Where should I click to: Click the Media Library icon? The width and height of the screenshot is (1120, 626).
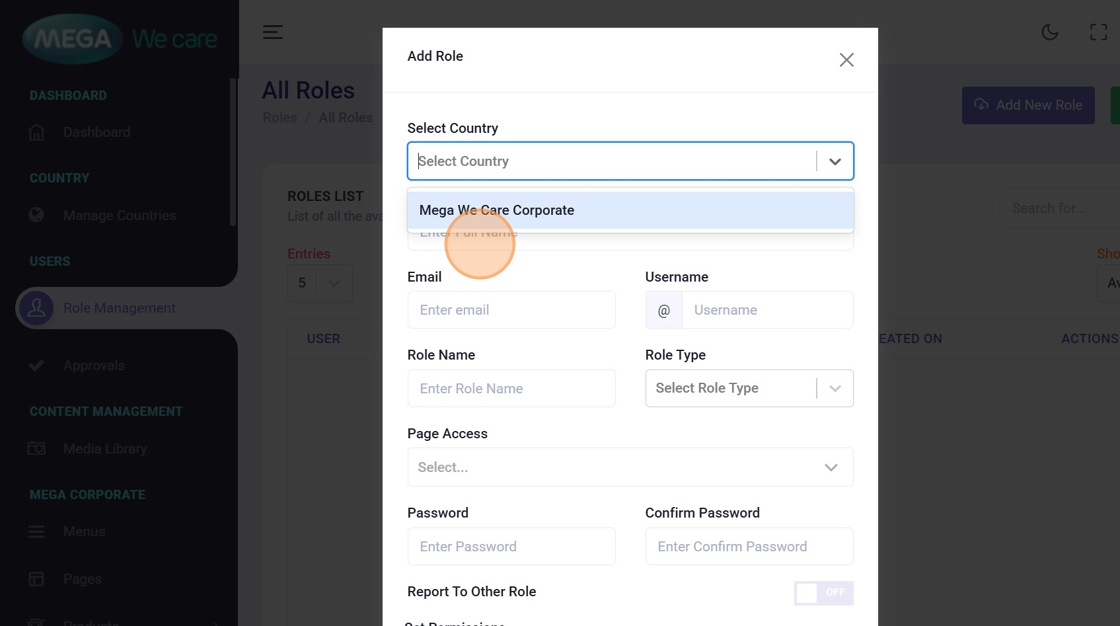pos(37,449)
